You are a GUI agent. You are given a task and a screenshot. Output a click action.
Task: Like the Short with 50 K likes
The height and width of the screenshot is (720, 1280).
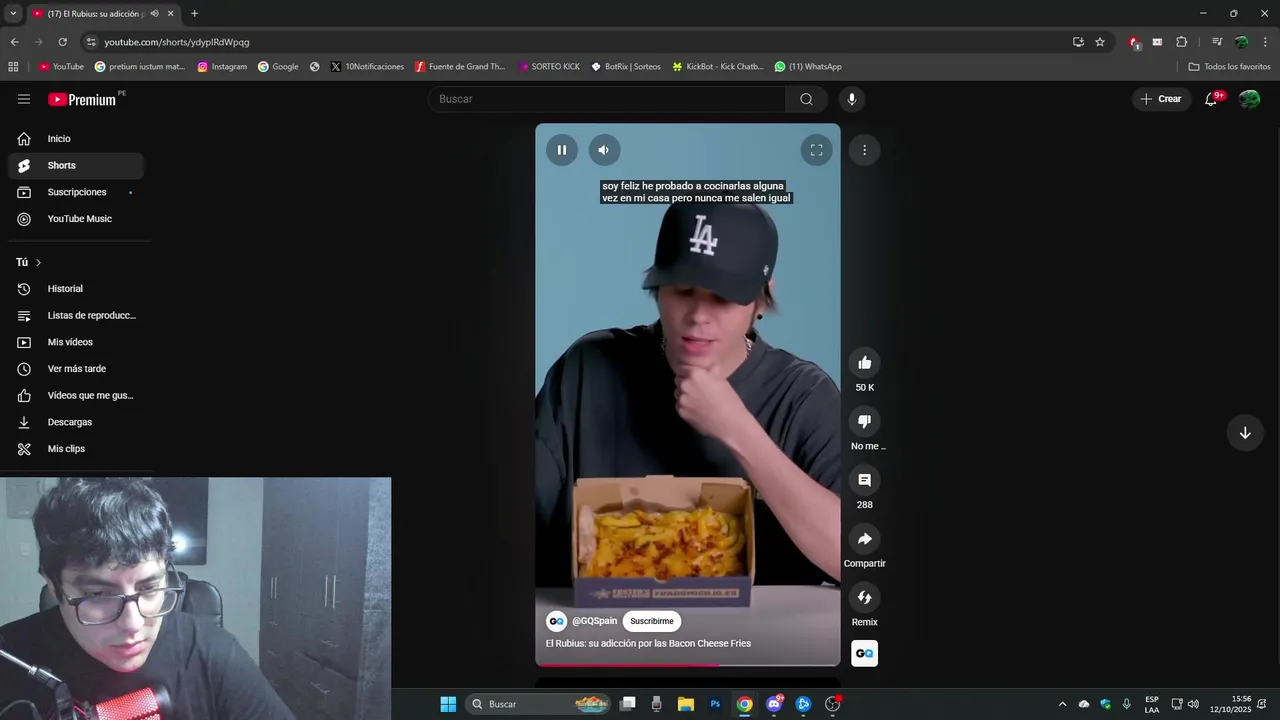(x=865, y=363)
